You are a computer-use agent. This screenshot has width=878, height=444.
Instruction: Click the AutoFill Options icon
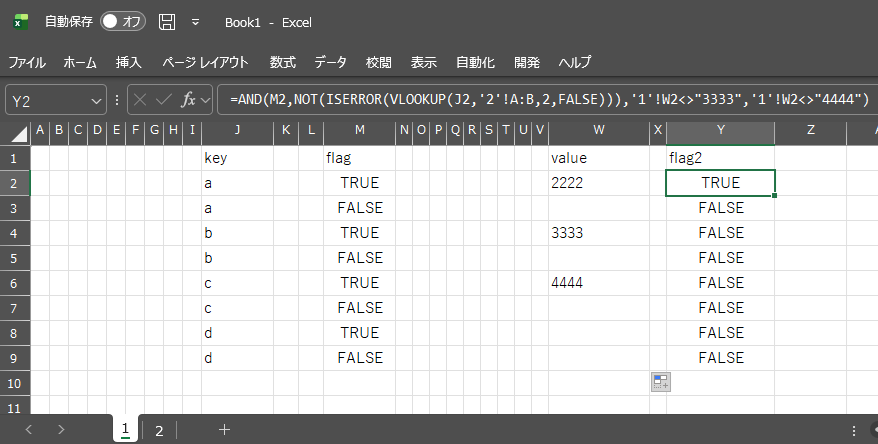[661, 382]
